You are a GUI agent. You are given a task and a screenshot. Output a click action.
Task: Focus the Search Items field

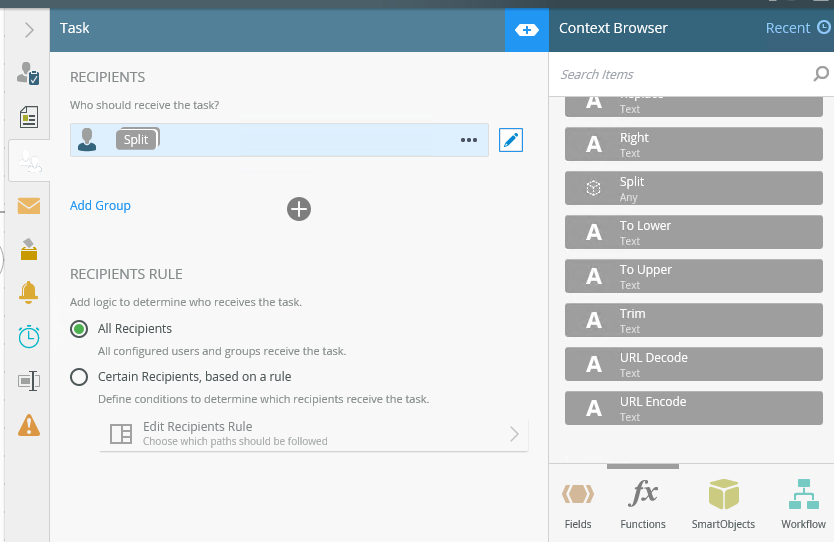(681, 74)
